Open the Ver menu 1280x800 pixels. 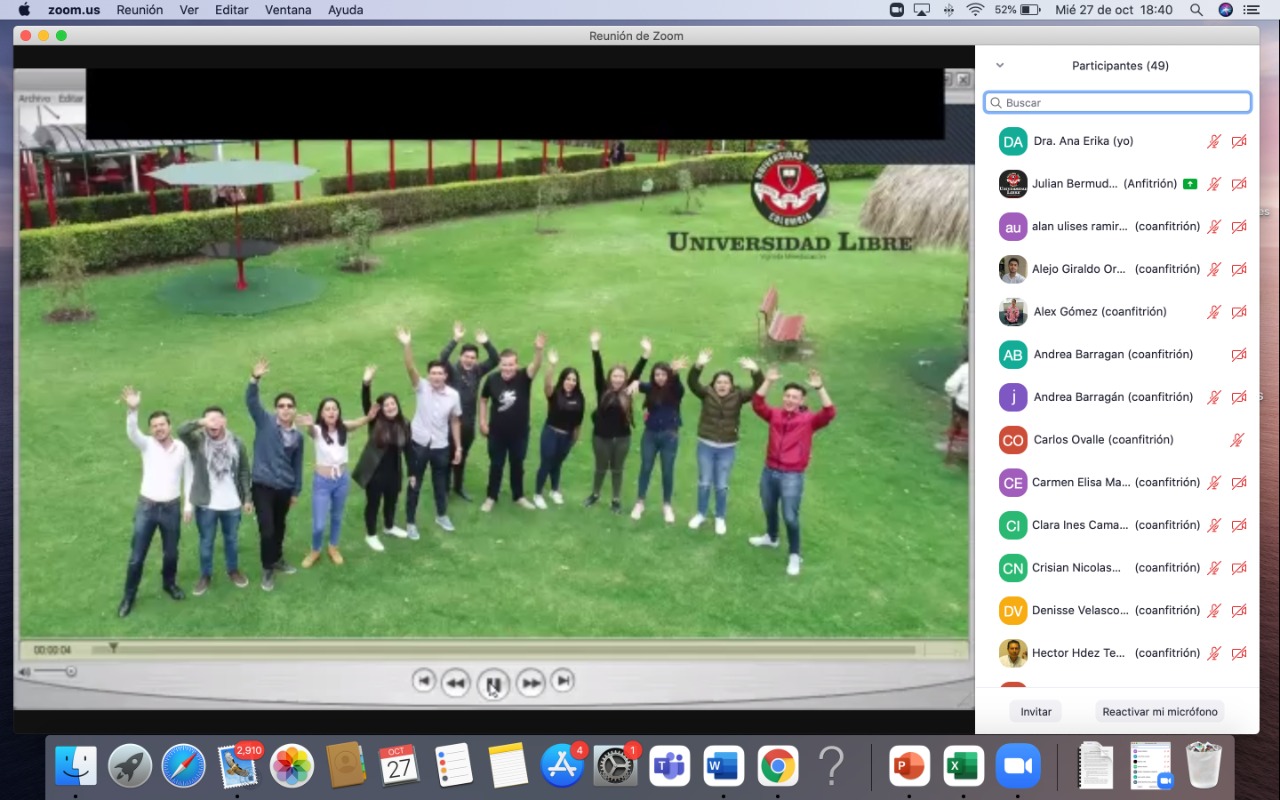189,10
